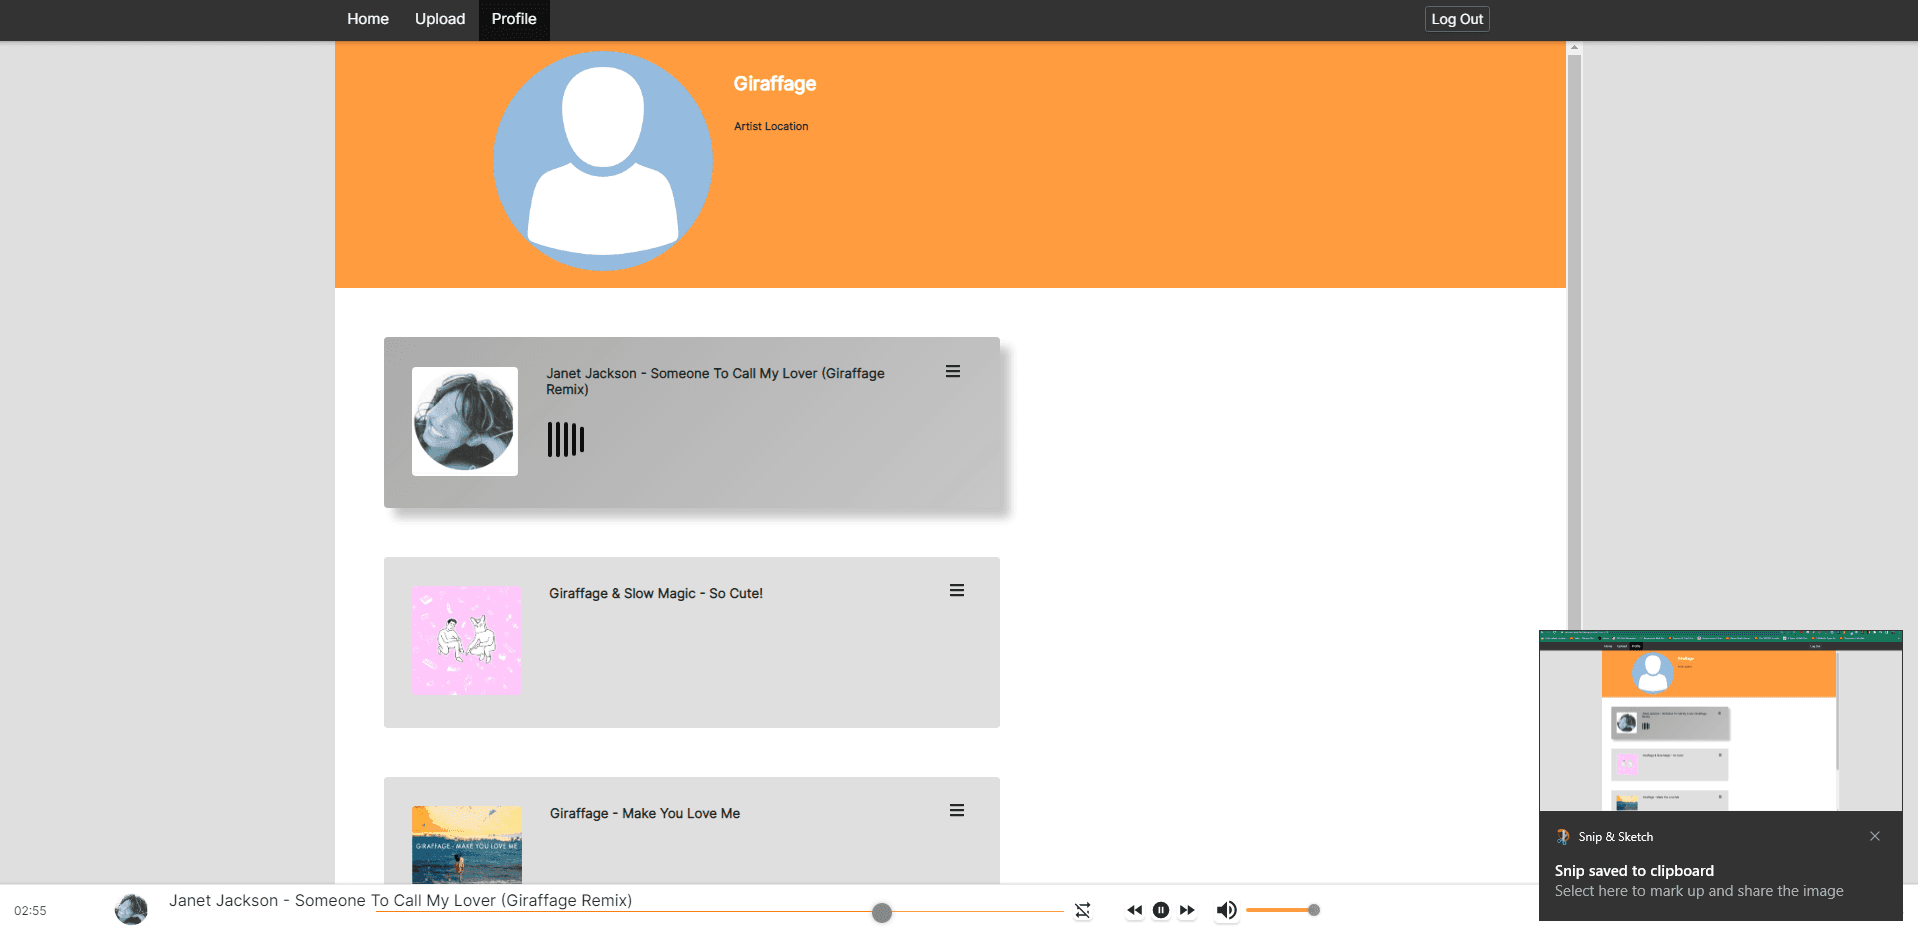Viewport: 1918px width, 927px height.
Task: Dismiss the Snip & Sketch notification
Action: [1874, 836]
